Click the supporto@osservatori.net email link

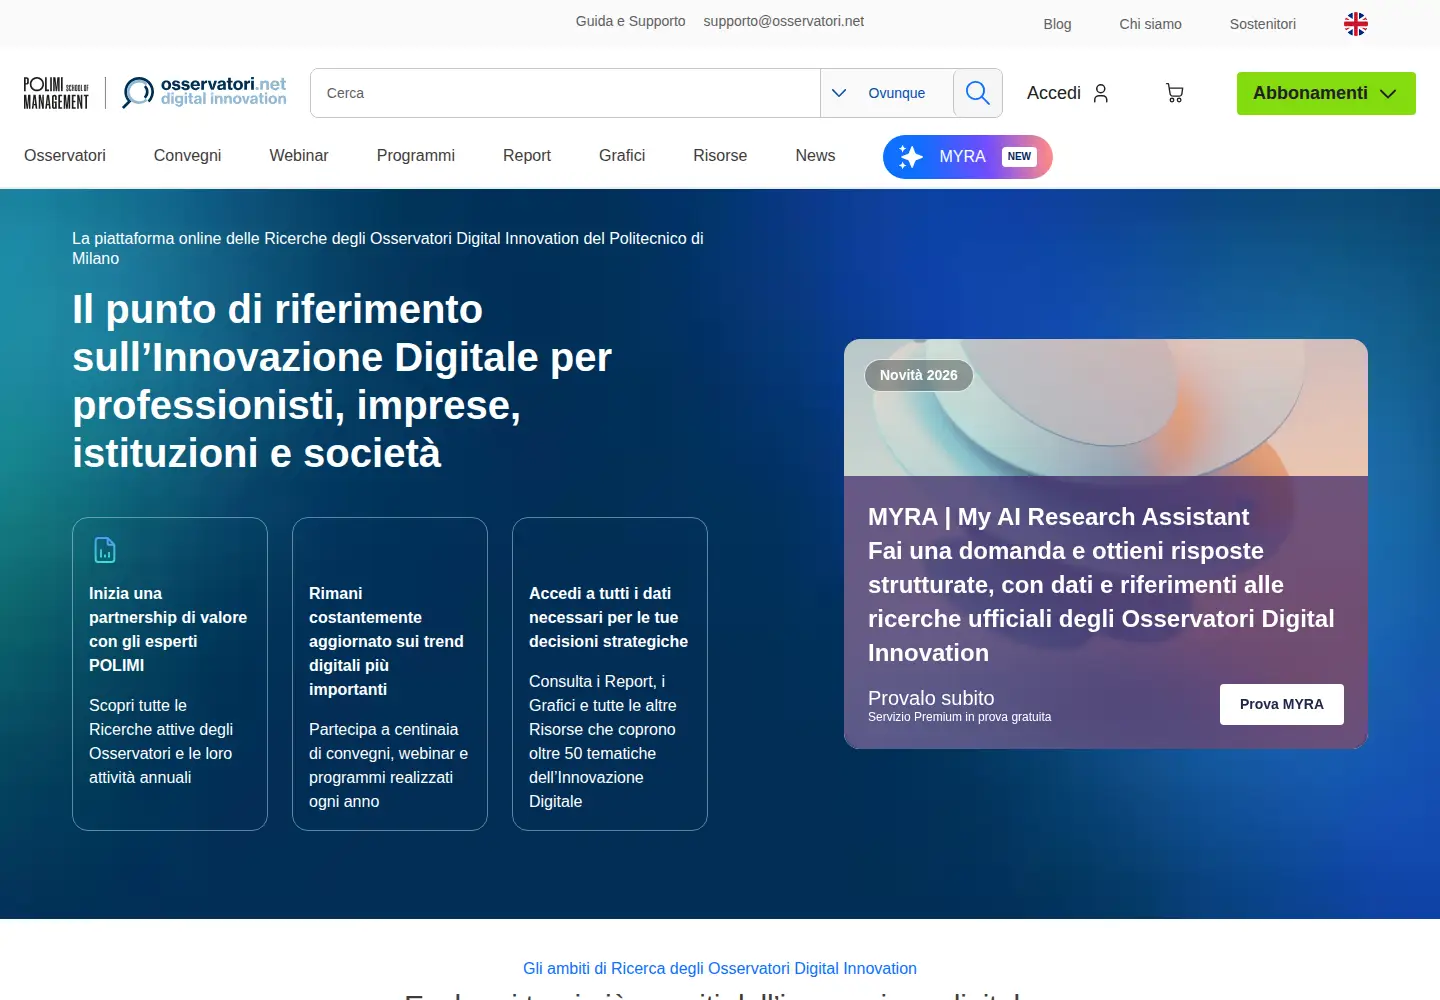point(784,21)
